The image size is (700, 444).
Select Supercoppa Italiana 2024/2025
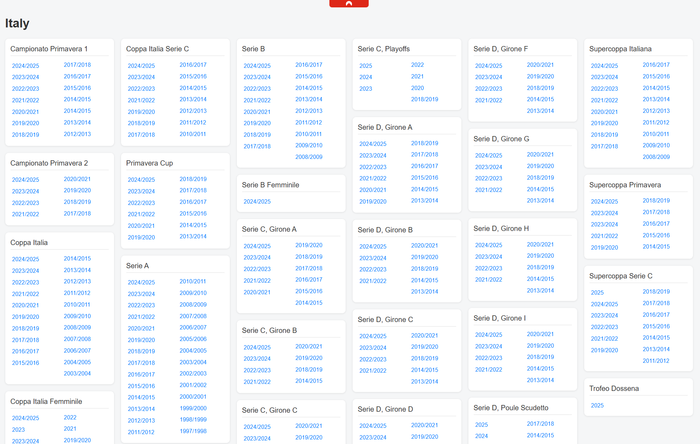[604, 66]
